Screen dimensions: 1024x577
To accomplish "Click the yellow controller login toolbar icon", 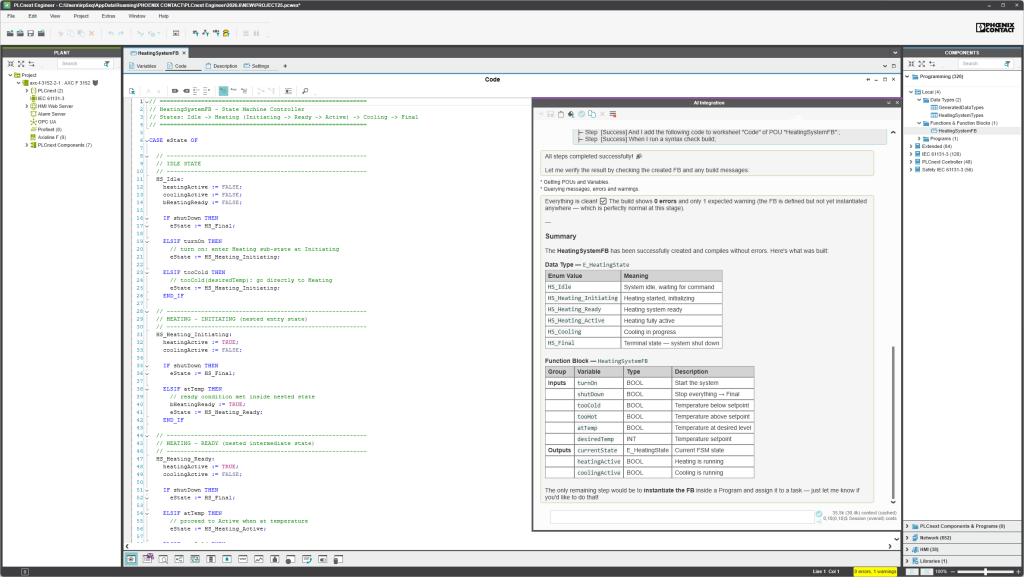I will 226,33.
